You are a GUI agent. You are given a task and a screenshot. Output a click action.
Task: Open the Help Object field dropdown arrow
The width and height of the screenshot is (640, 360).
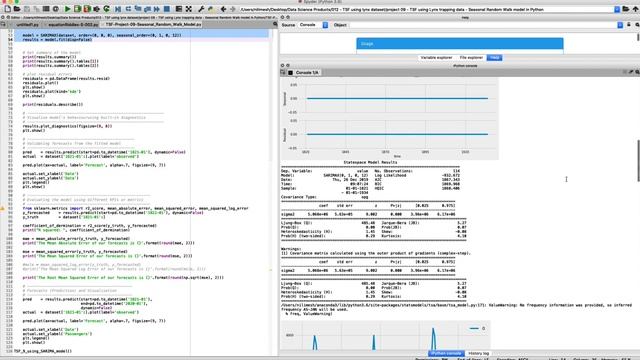coord(620,25)
